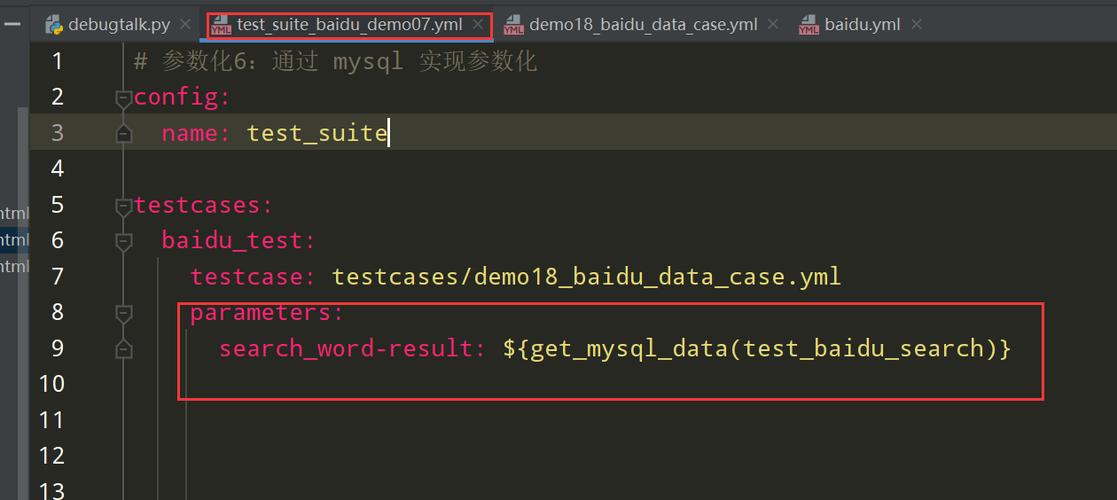This screenshot has width=1117, height=500.
Task: Hide the side panel using the minus icon
Action: [12, 24]
